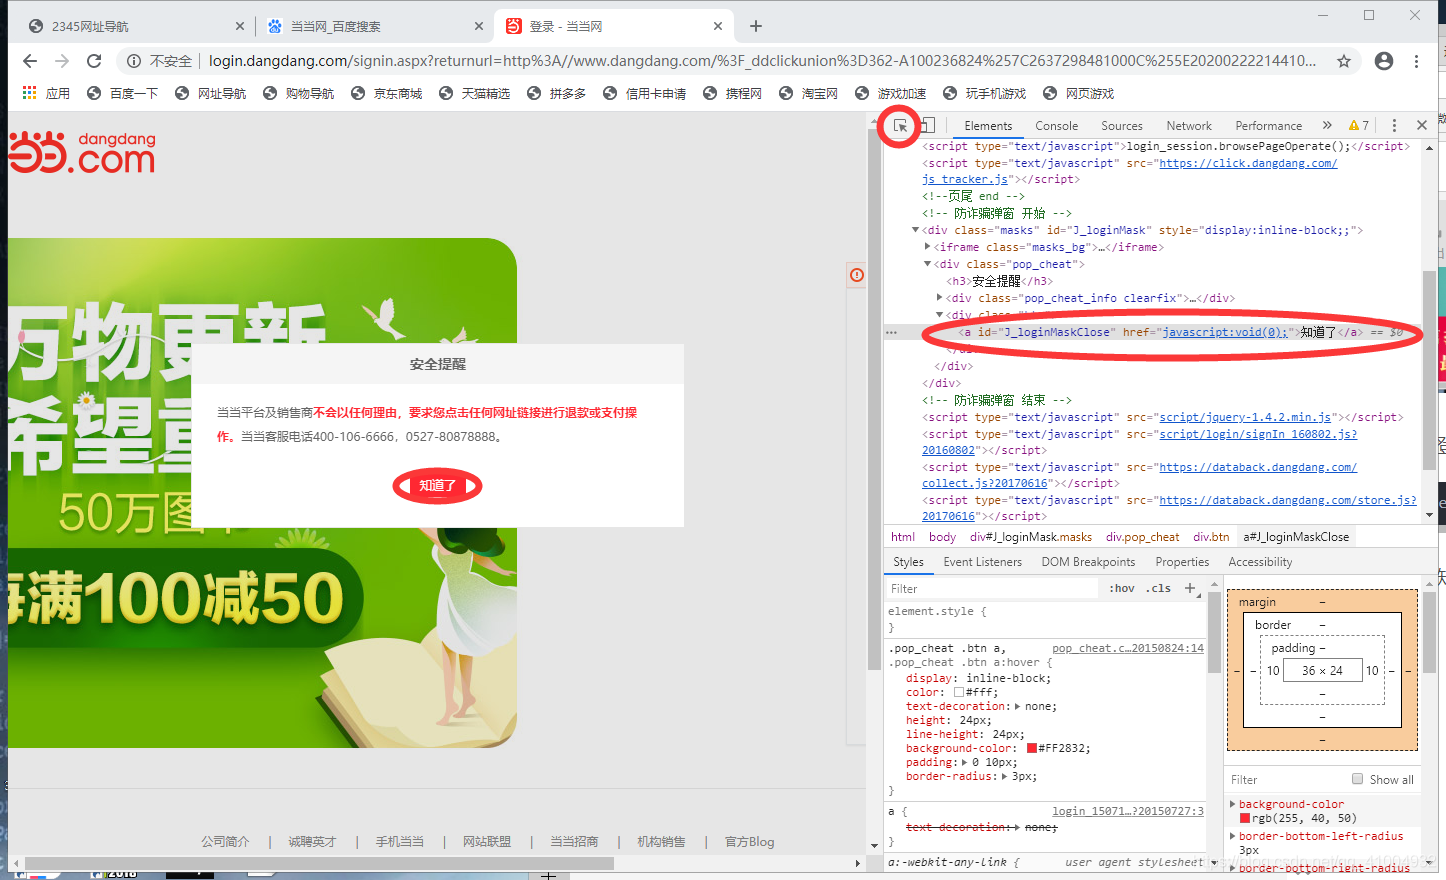Open 携程网 bookmark
The image size is (1446, 880).
point(733,93)
